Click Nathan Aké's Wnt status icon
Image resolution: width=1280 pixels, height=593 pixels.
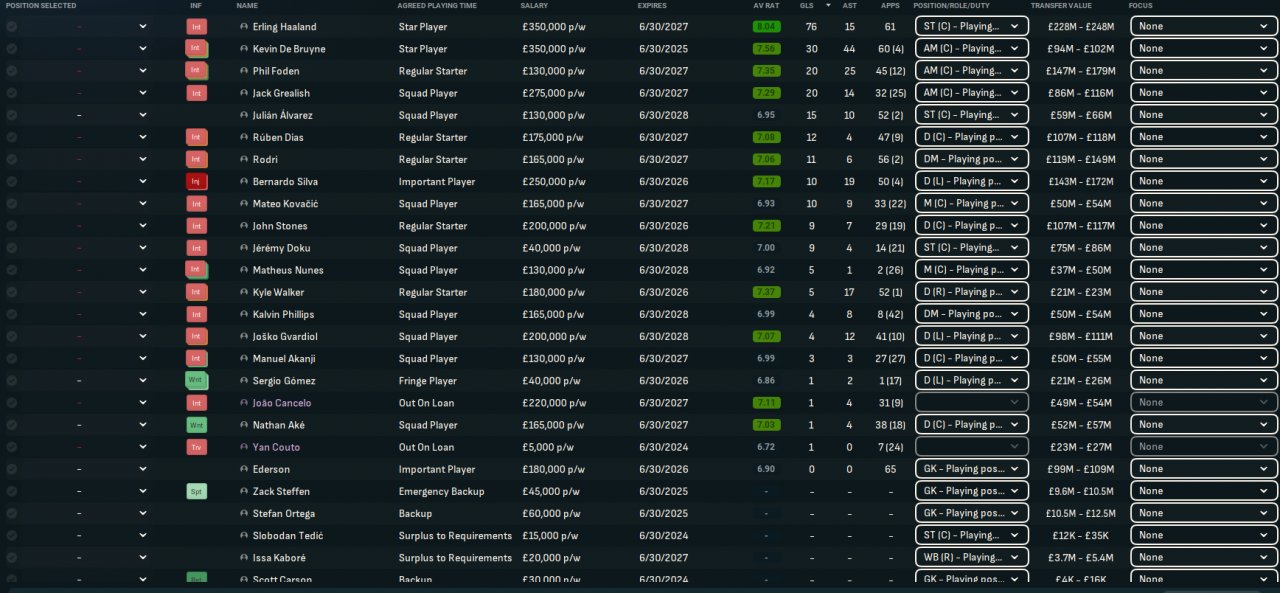coord(197,425)
